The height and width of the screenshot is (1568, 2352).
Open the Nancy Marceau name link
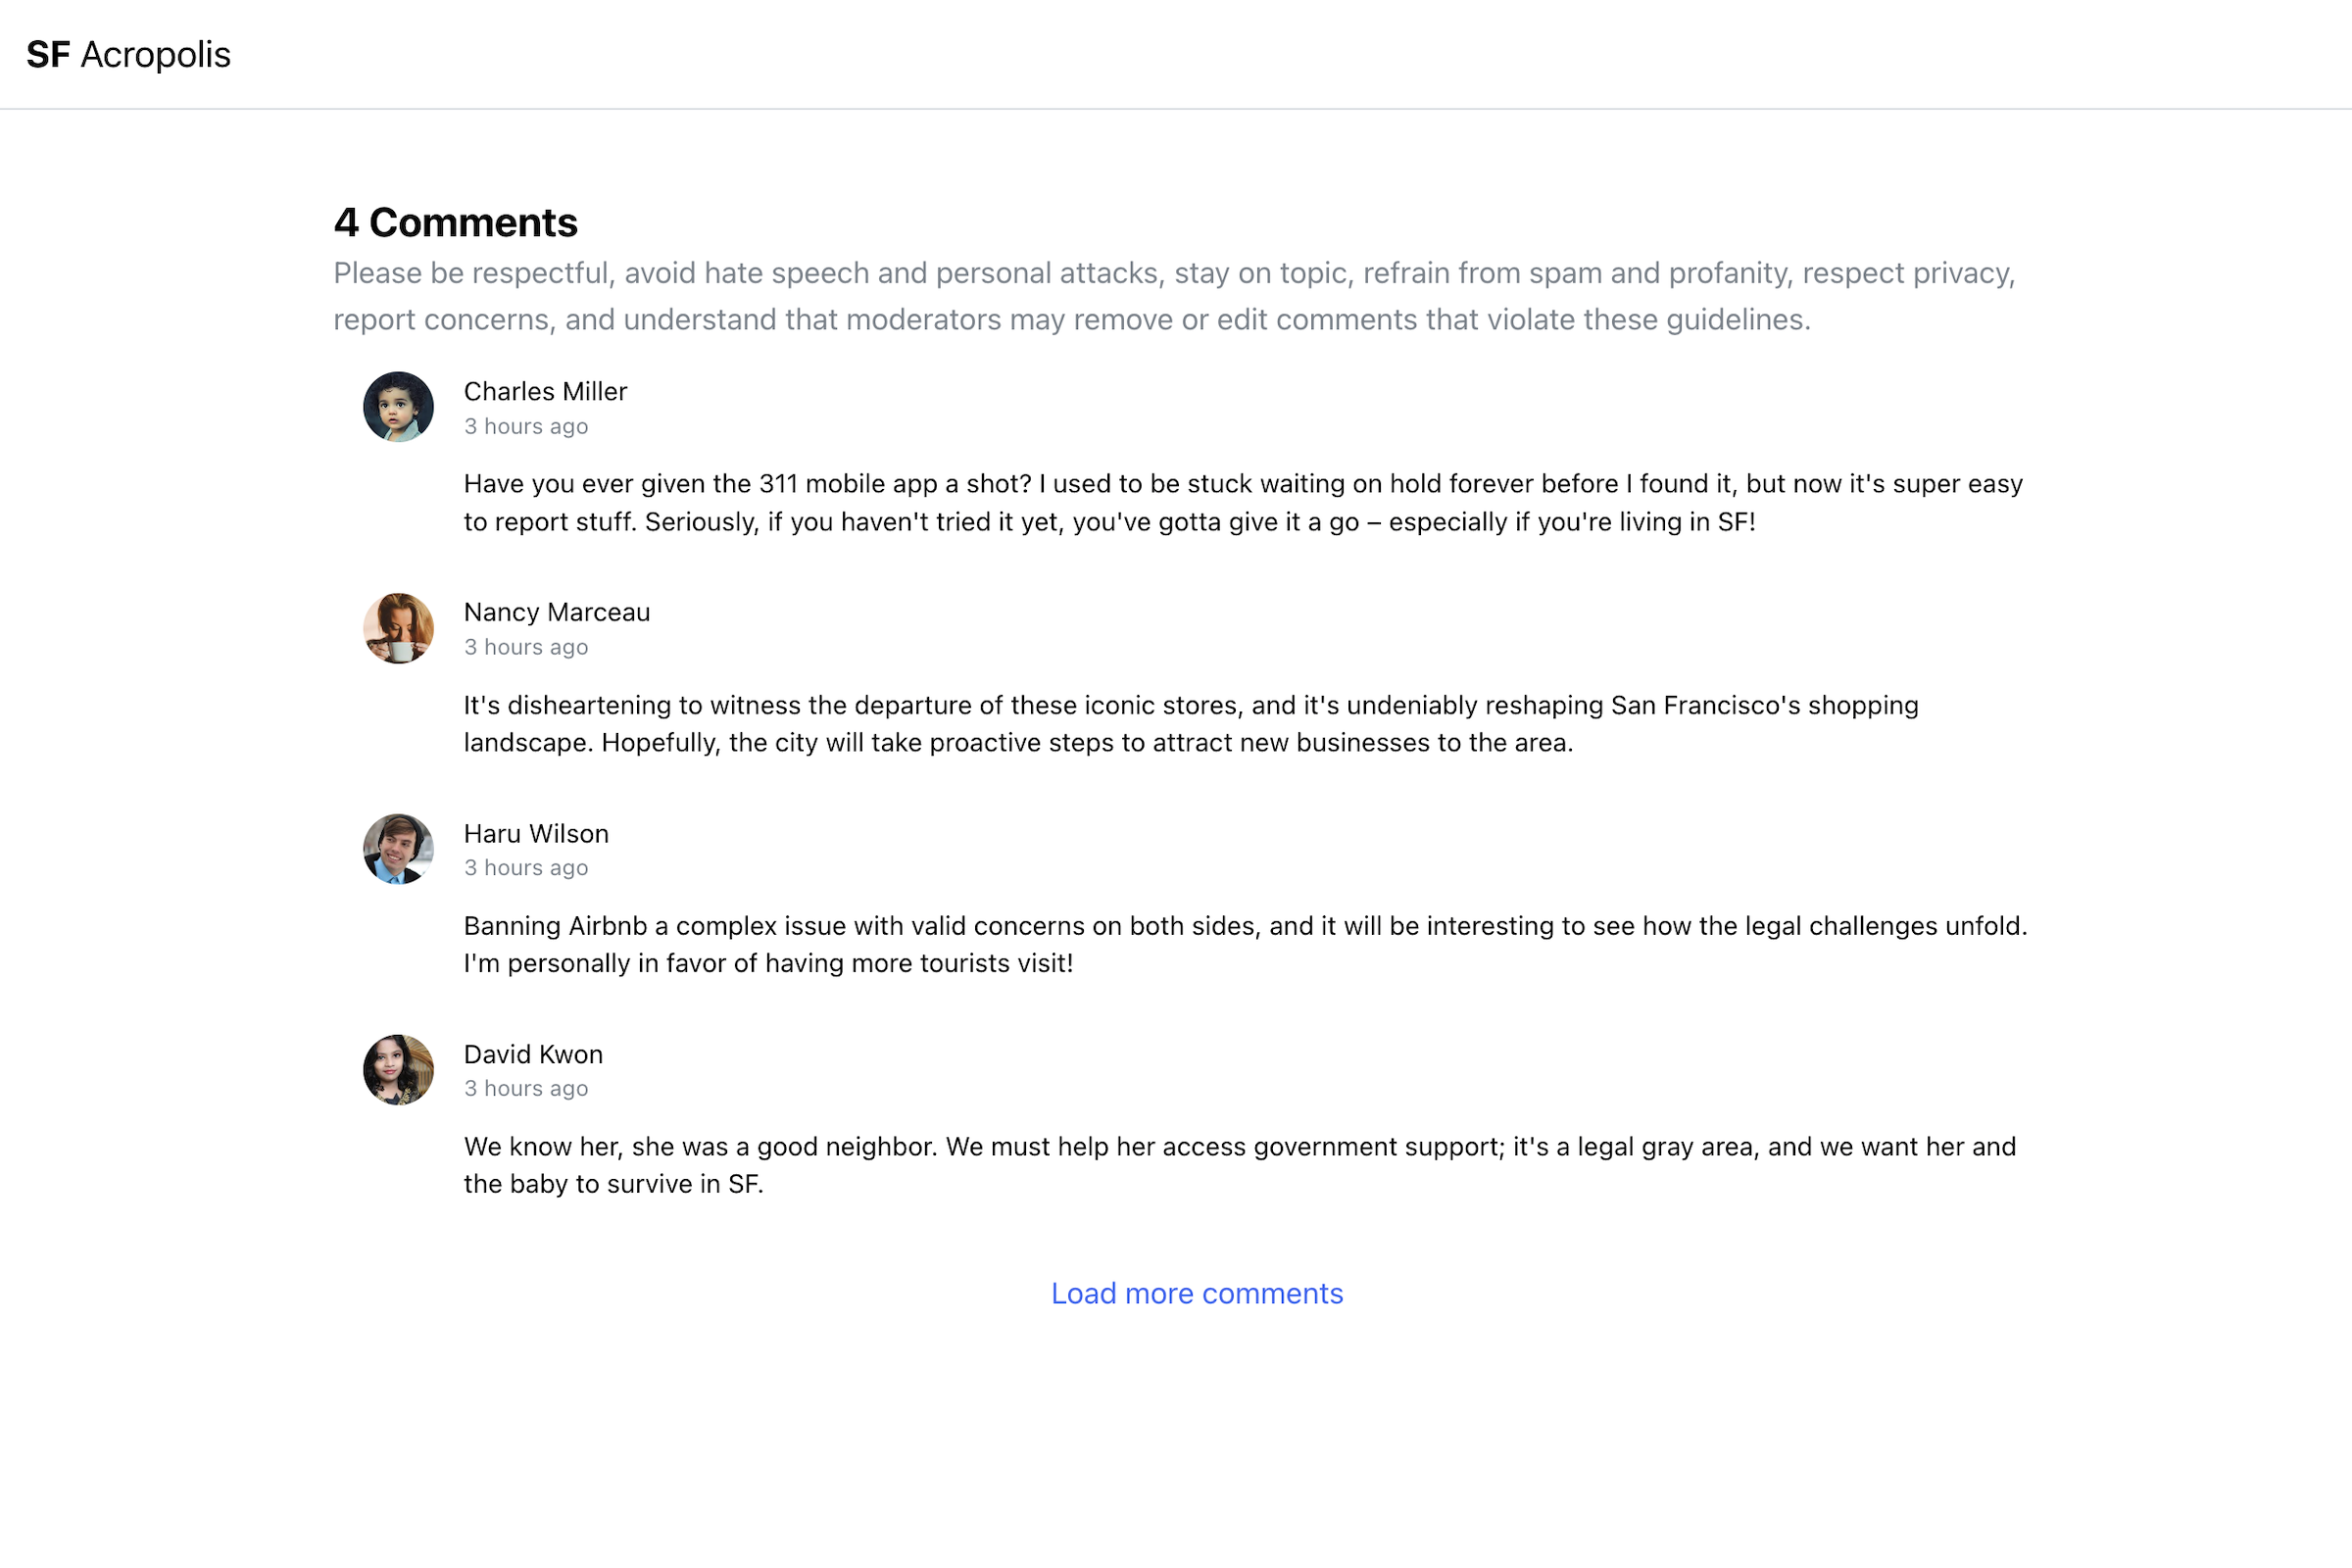coord(556,612)
